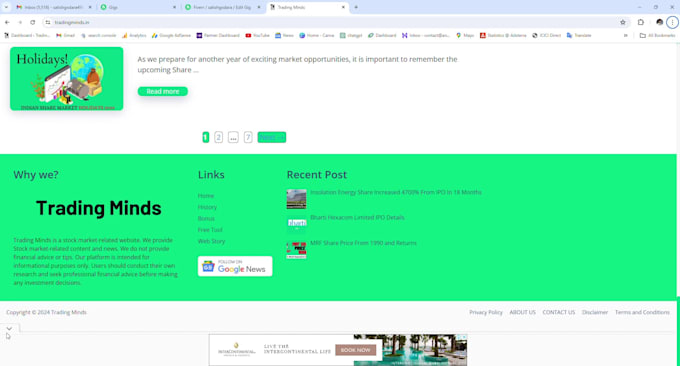The height and width of the screenshot is (366, 680).
Task: Select current pagination page 1
Action: [x=206, y=137]
